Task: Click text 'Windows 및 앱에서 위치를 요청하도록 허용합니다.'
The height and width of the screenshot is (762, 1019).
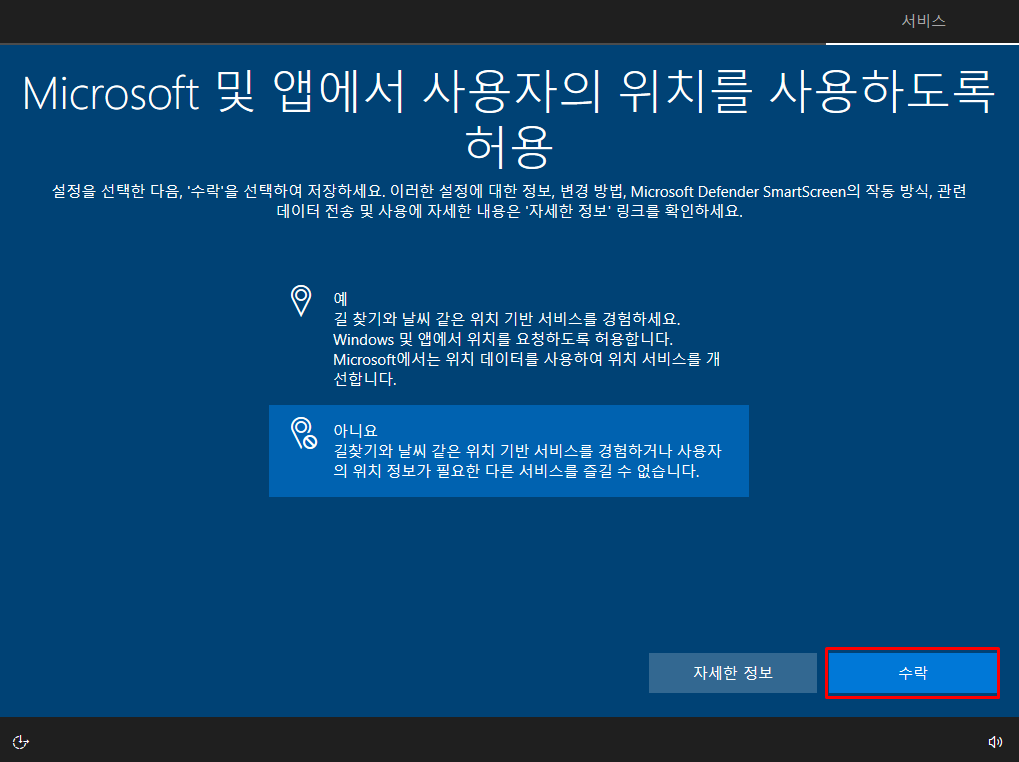Action: coord(502,339)
